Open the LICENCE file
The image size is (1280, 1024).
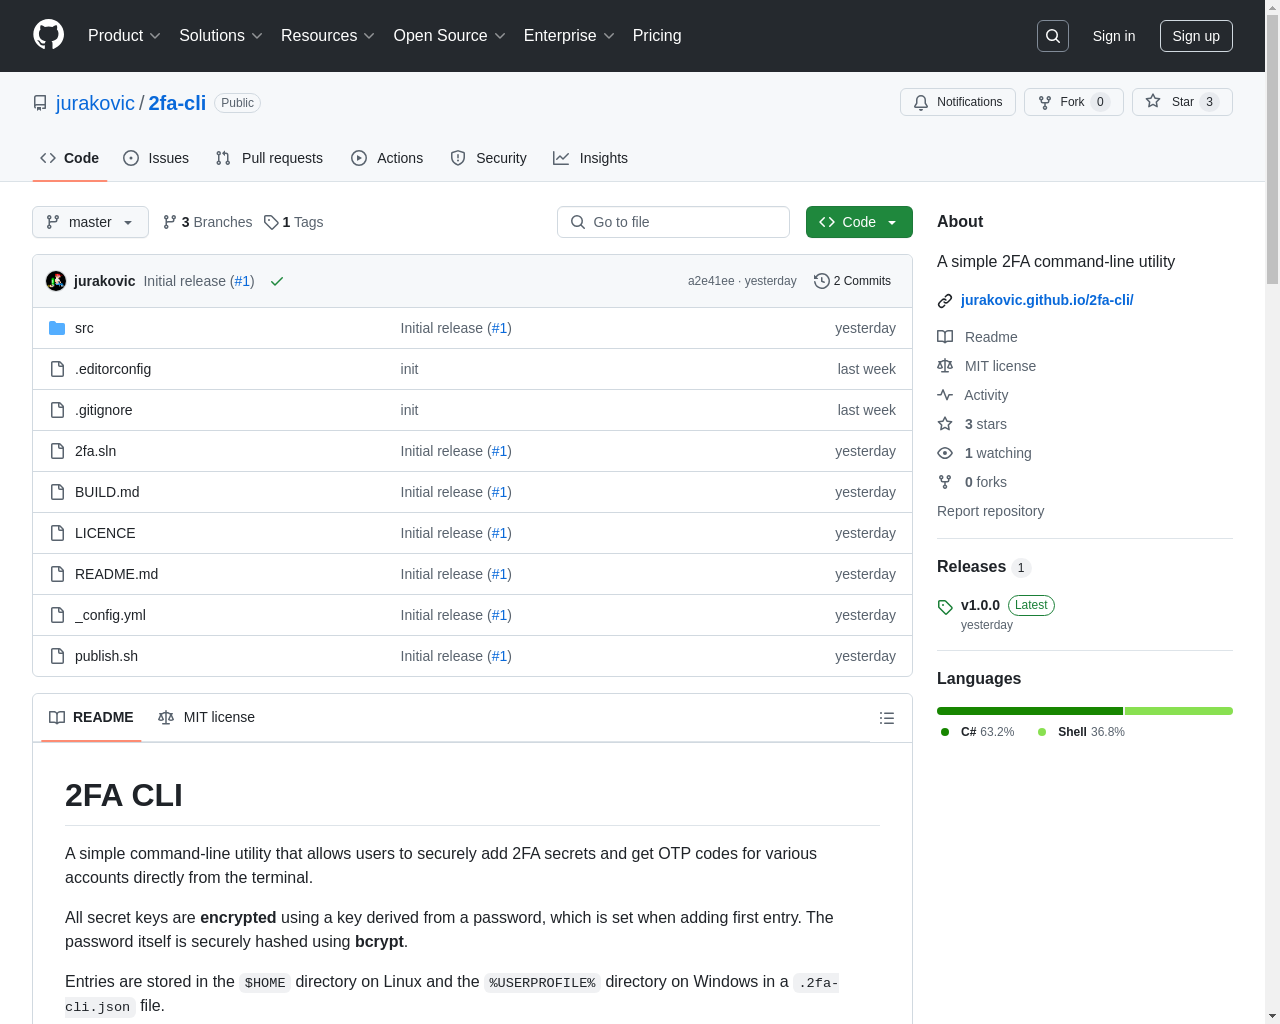click(105, 533)
